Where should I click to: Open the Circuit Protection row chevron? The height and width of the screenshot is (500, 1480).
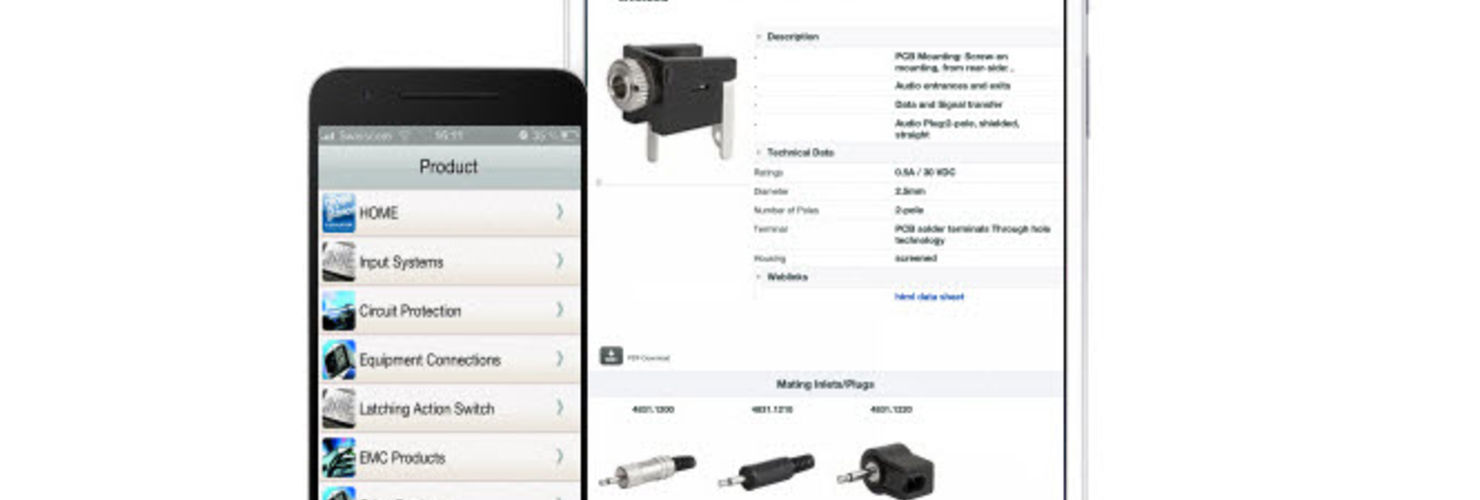point(560,310)
